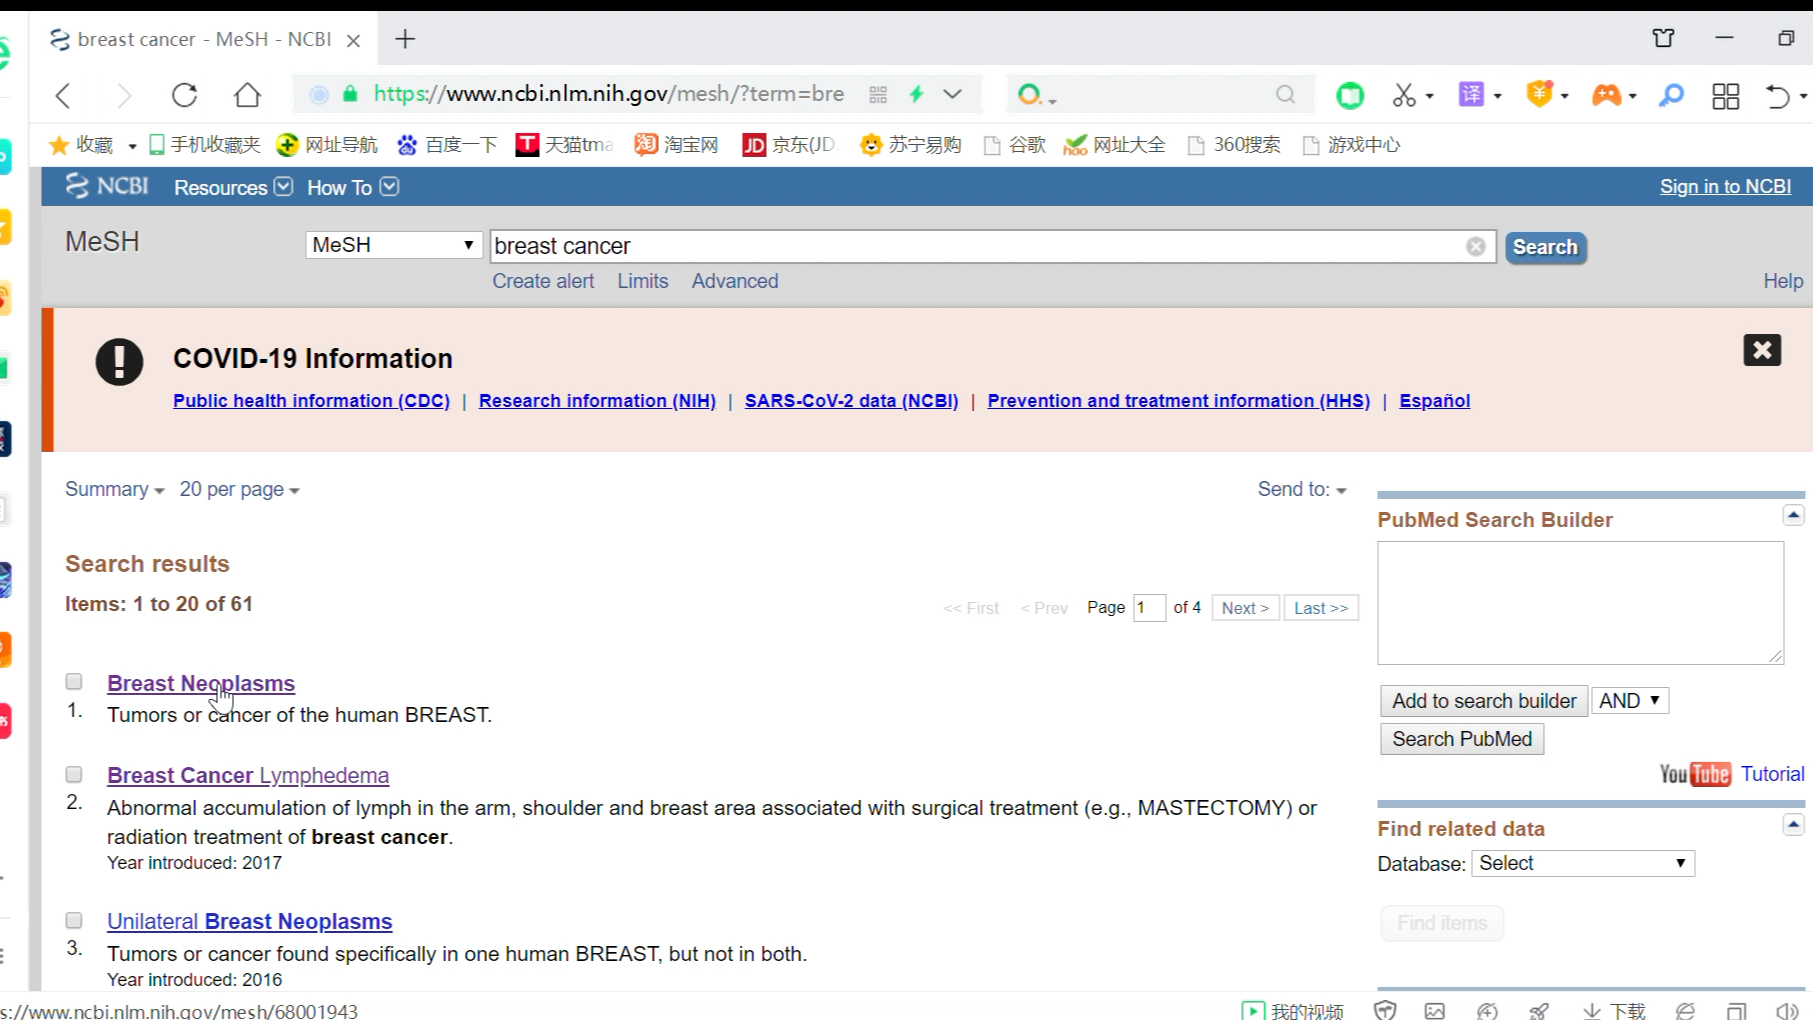Open Public health information (CDC) link
This screenshot has width=1813, height=1020.
[x=311, y=400]
